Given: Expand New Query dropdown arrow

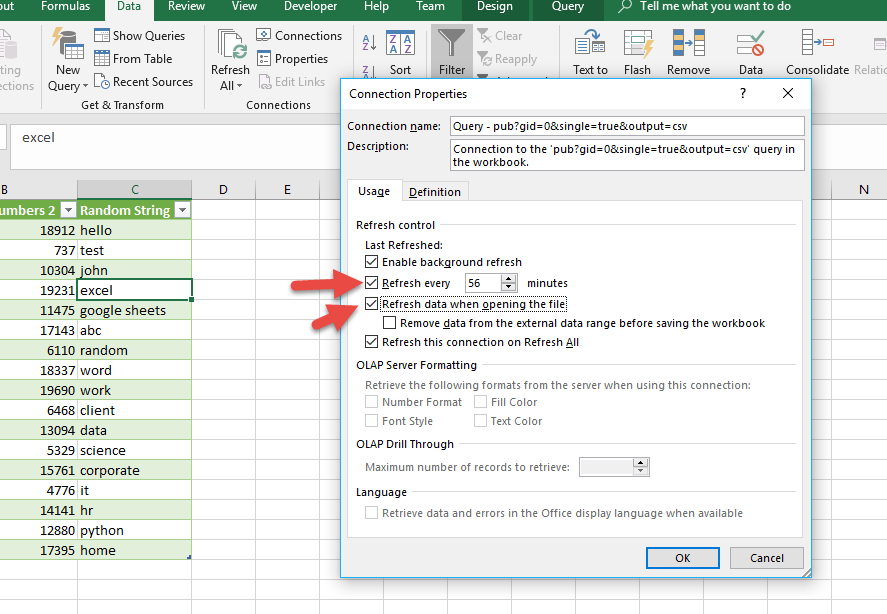Looking at the screenshot, I should [85, 87].
